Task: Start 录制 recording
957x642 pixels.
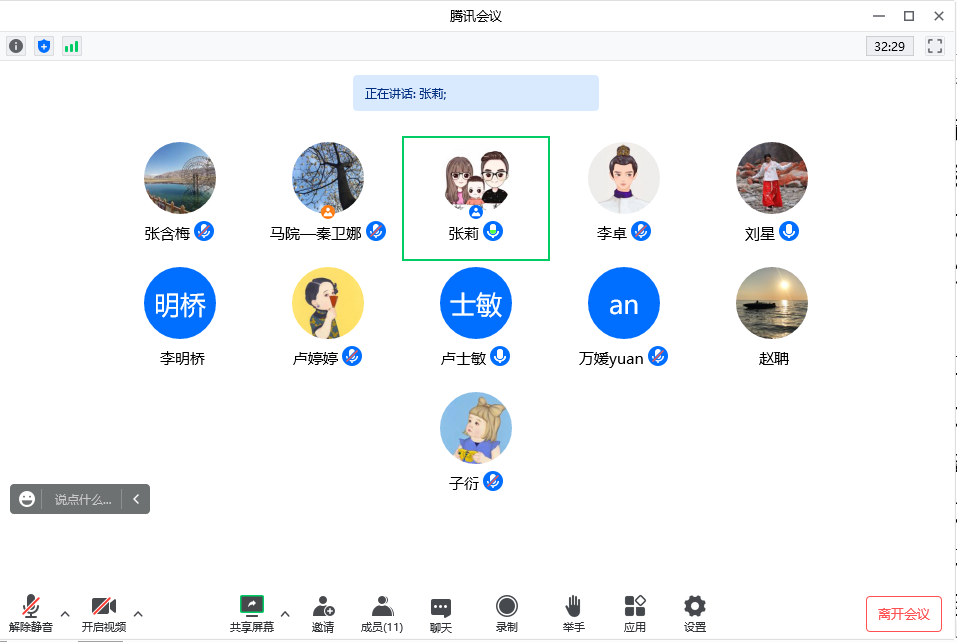Action: click(x=507, y=612)
